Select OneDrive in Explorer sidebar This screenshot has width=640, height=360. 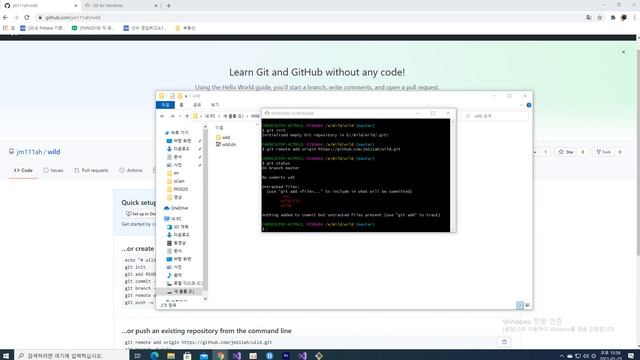pos(176,208)
